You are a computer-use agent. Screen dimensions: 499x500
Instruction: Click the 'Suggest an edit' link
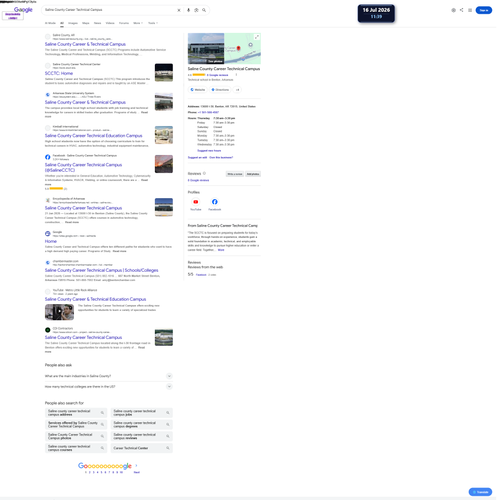197,157
